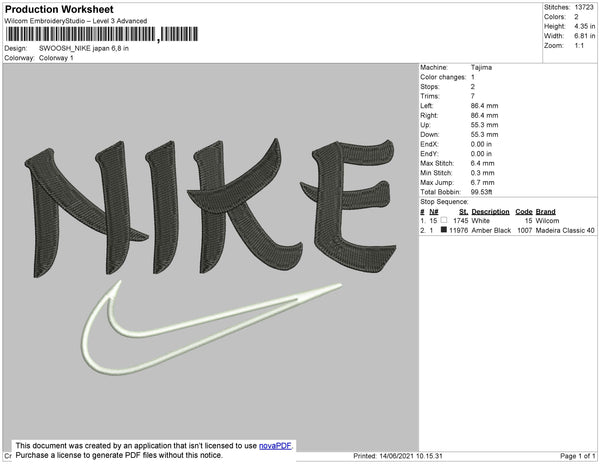The width and height of the screenshot is (600, 464).
Task: Click the Amber Black color swatch
Action: tap(444, 230)
